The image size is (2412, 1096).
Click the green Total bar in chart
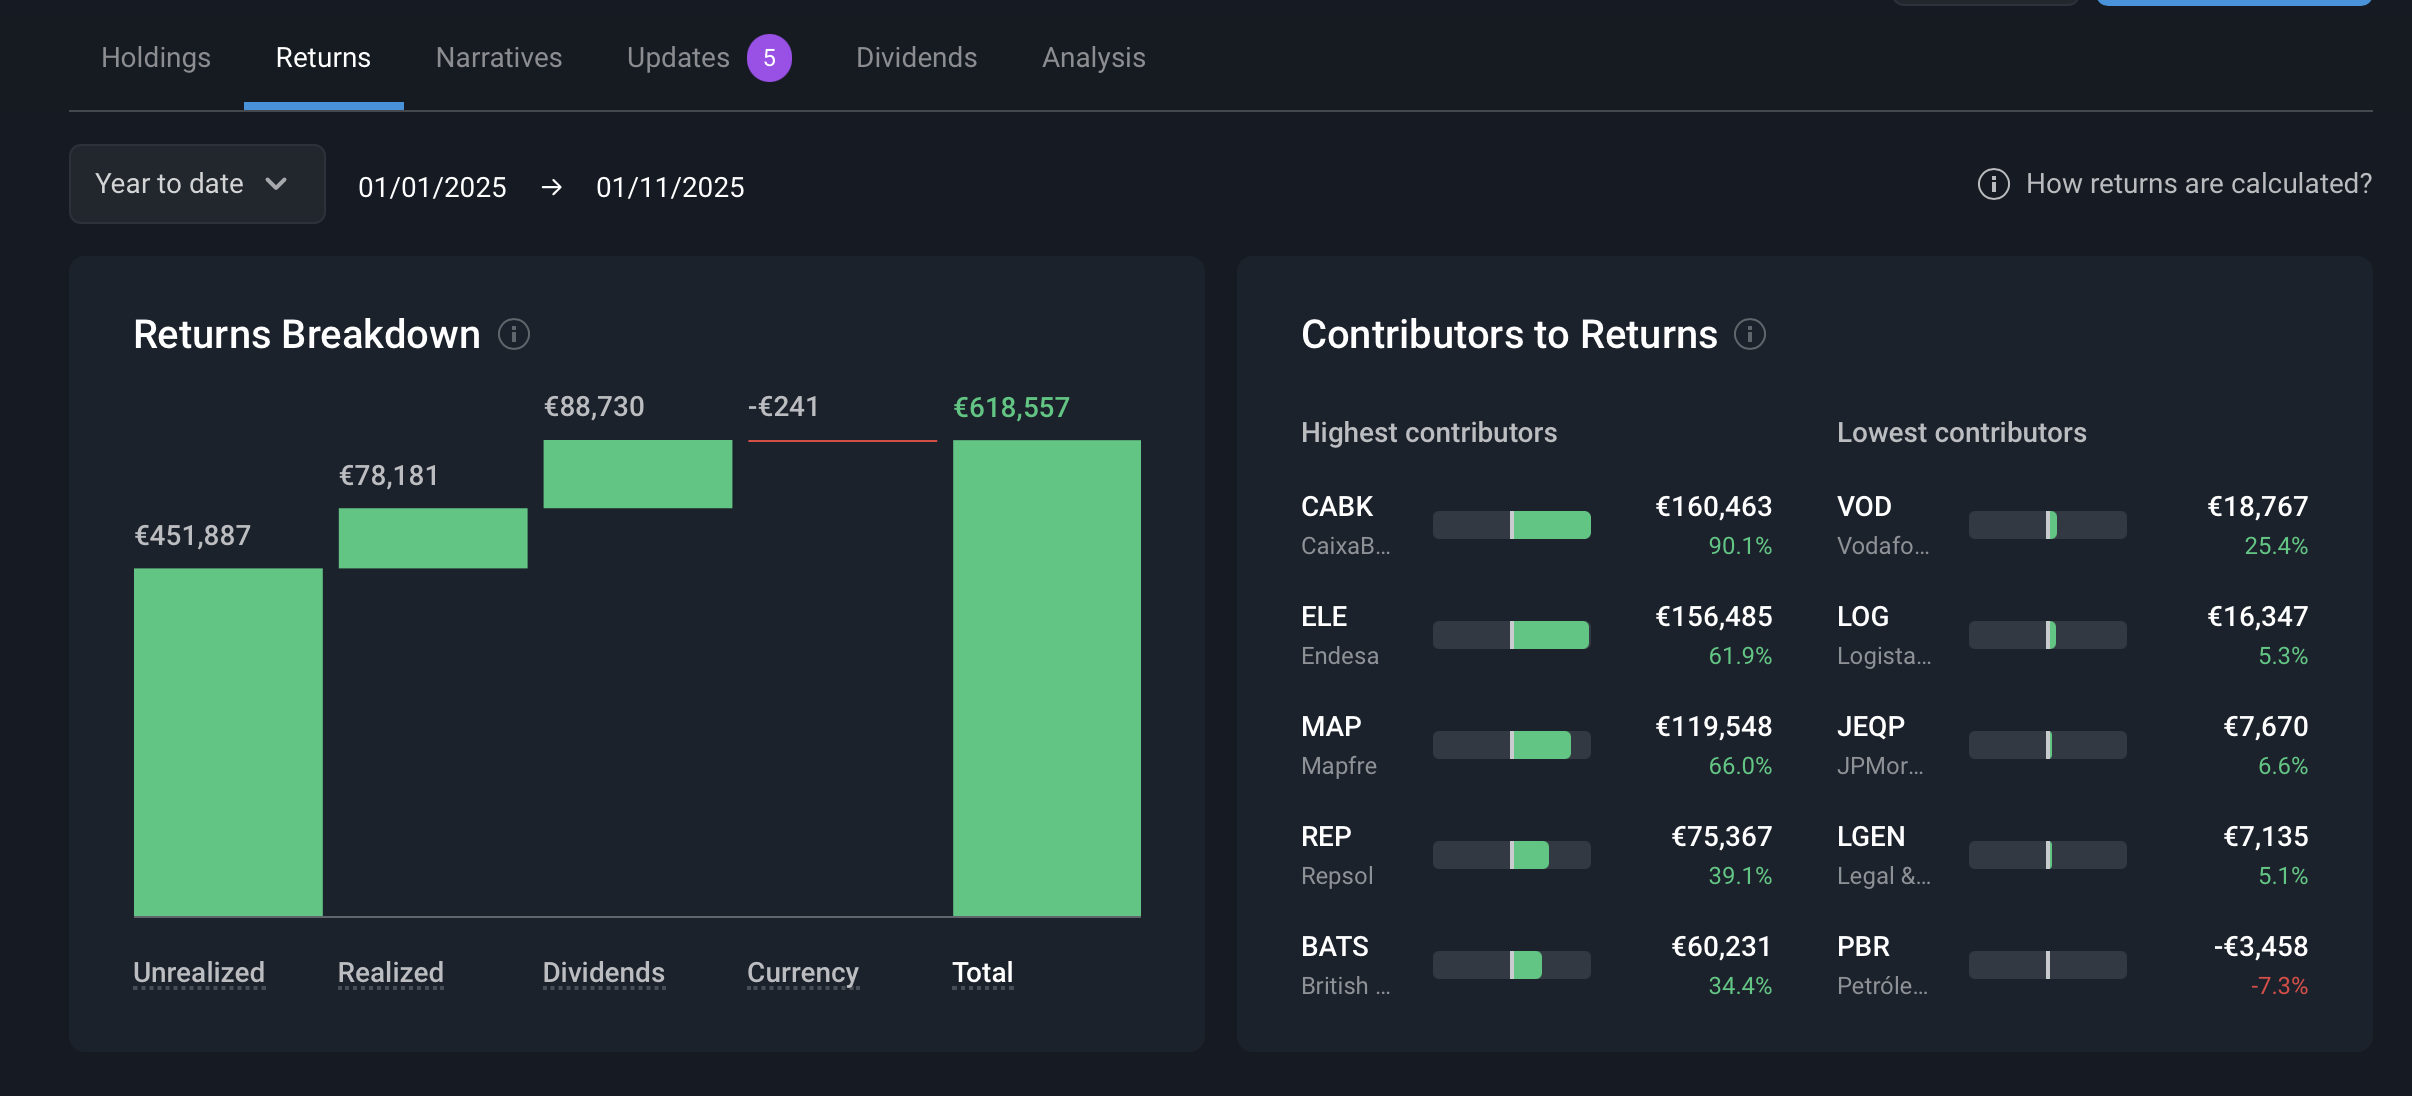1046,677
